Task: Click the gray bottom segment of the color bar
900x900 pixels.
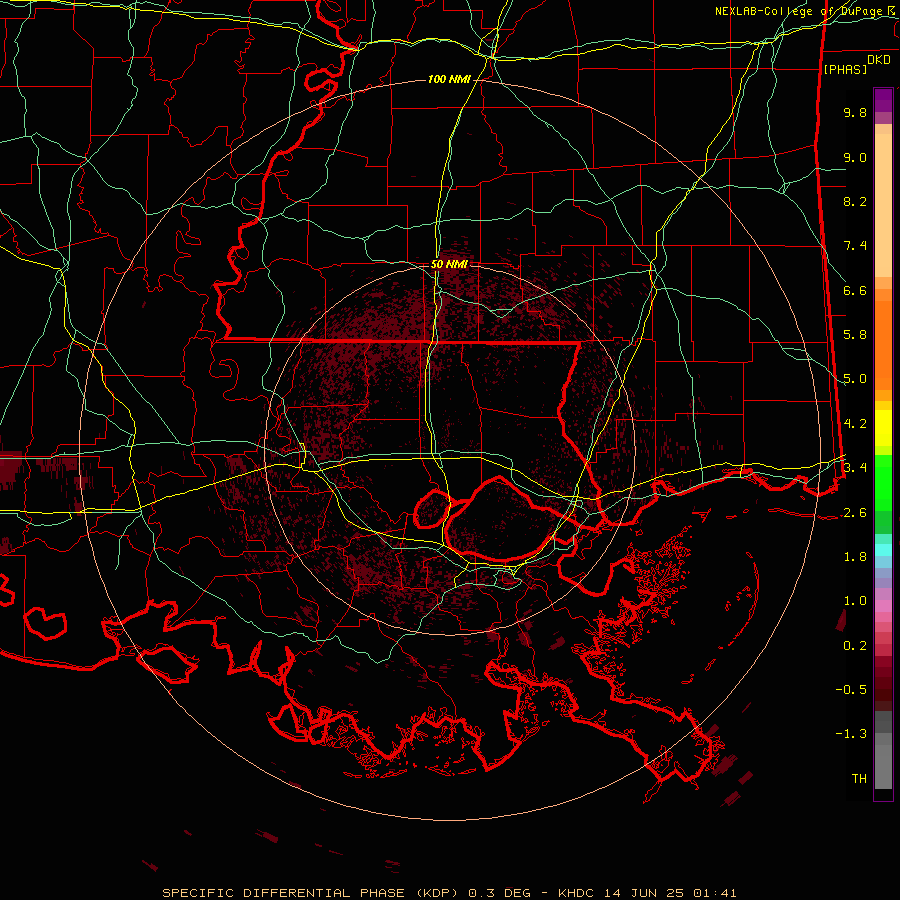Action: tap(883, 767)
